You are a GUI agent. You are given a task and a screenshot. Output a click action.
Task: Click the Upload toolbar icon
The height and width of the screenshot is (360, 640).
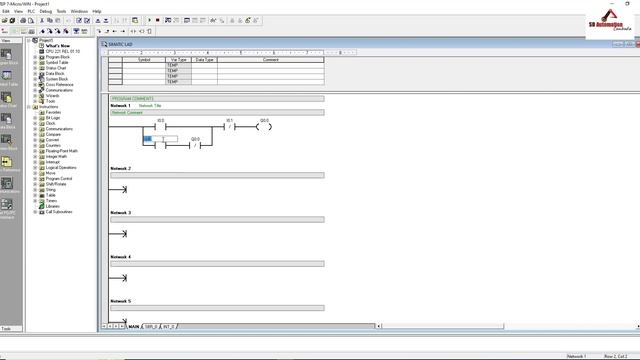point(98,20)
